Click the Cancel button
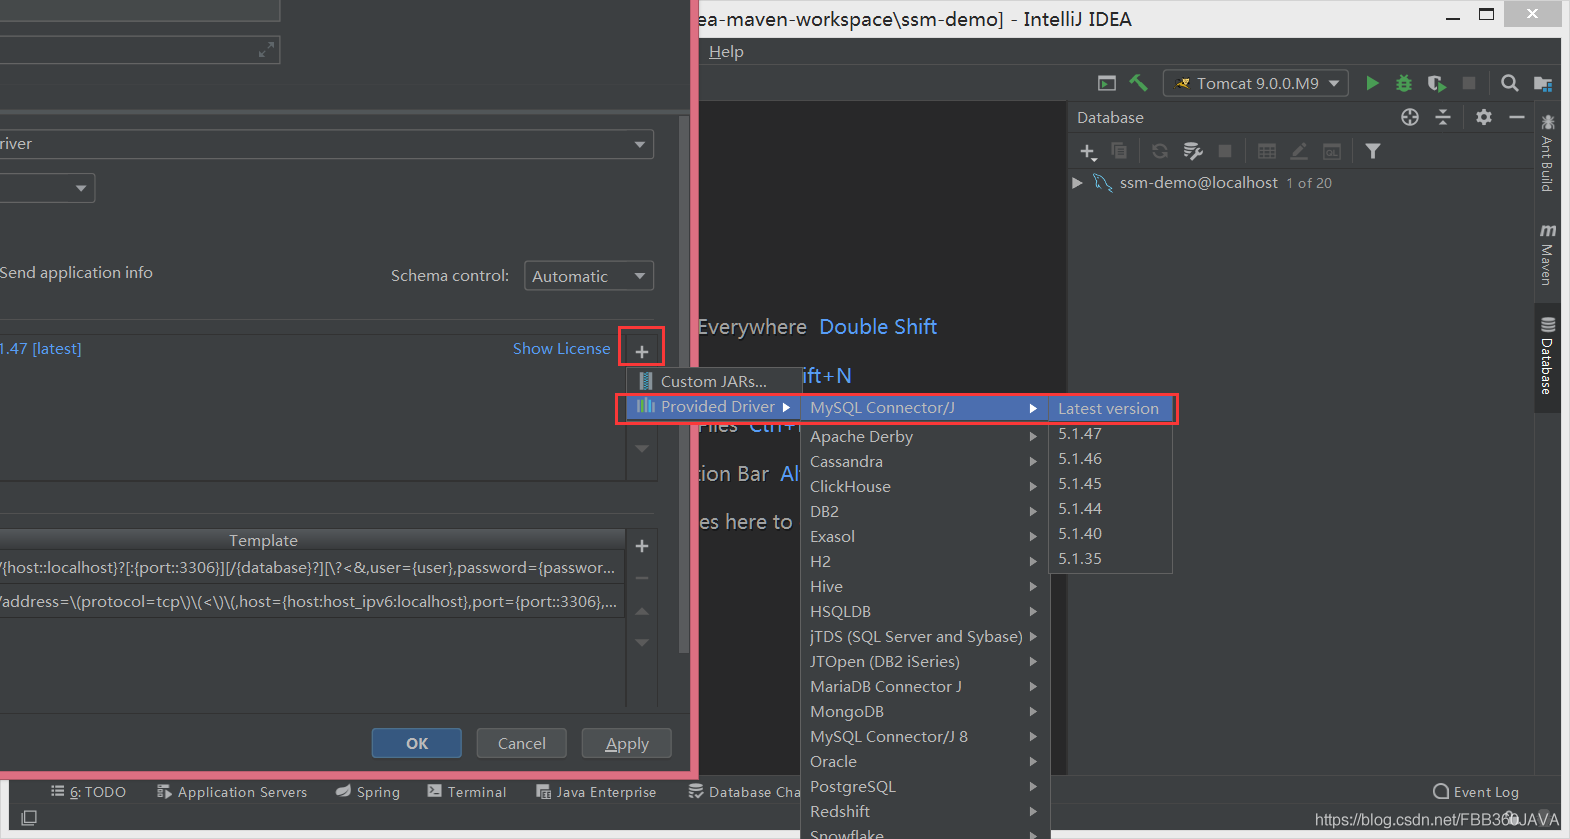The height and width of the screenshot is (839, 1570). pyautogui.click(x=522, y=743)
